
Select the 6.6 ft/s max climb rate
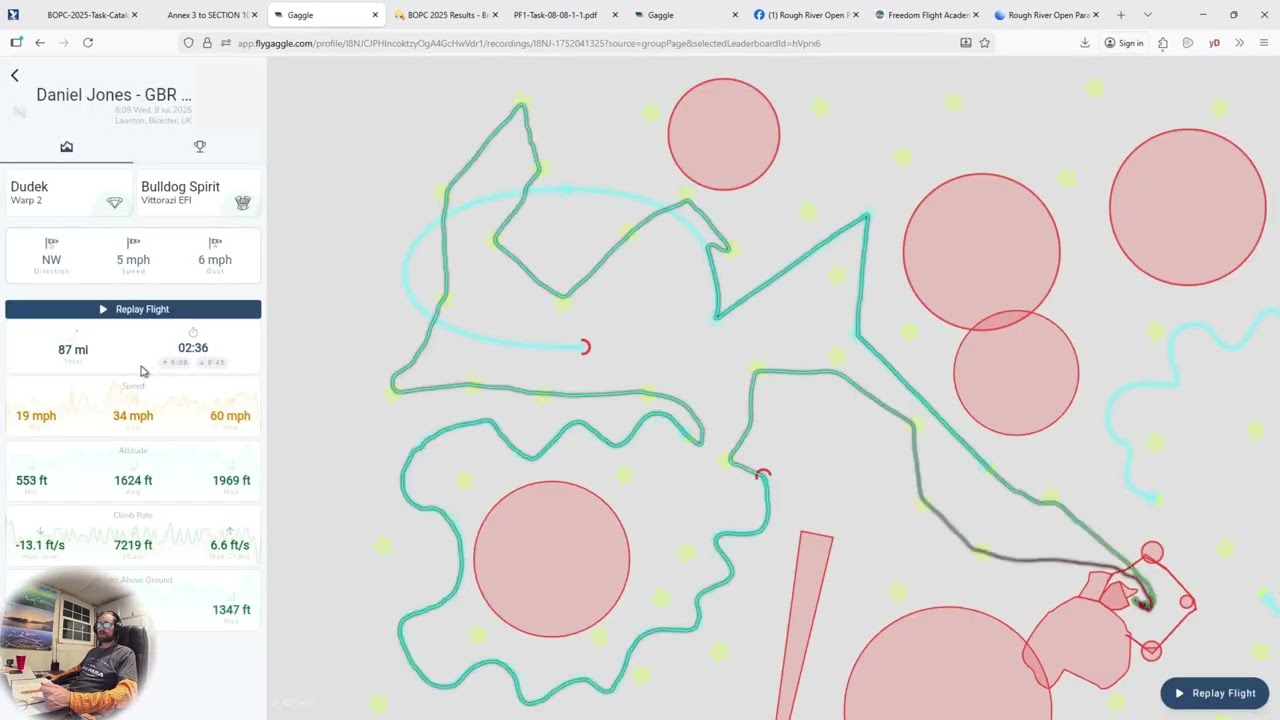coord(230,545)
